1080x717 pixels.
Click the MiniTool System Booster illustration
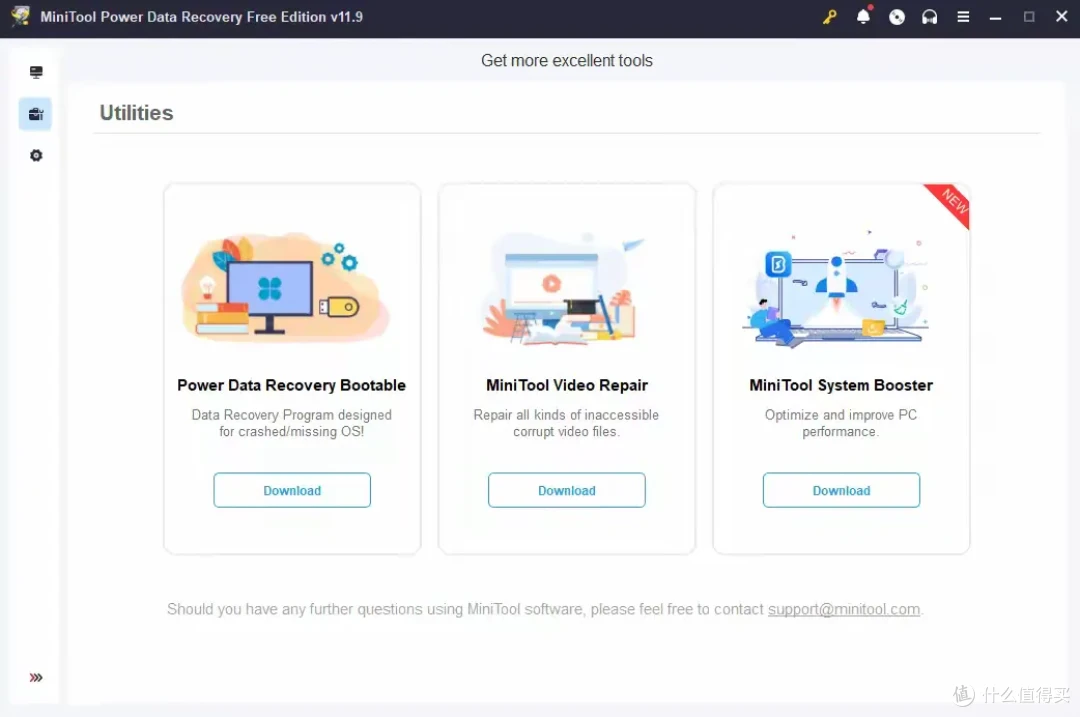837,289
